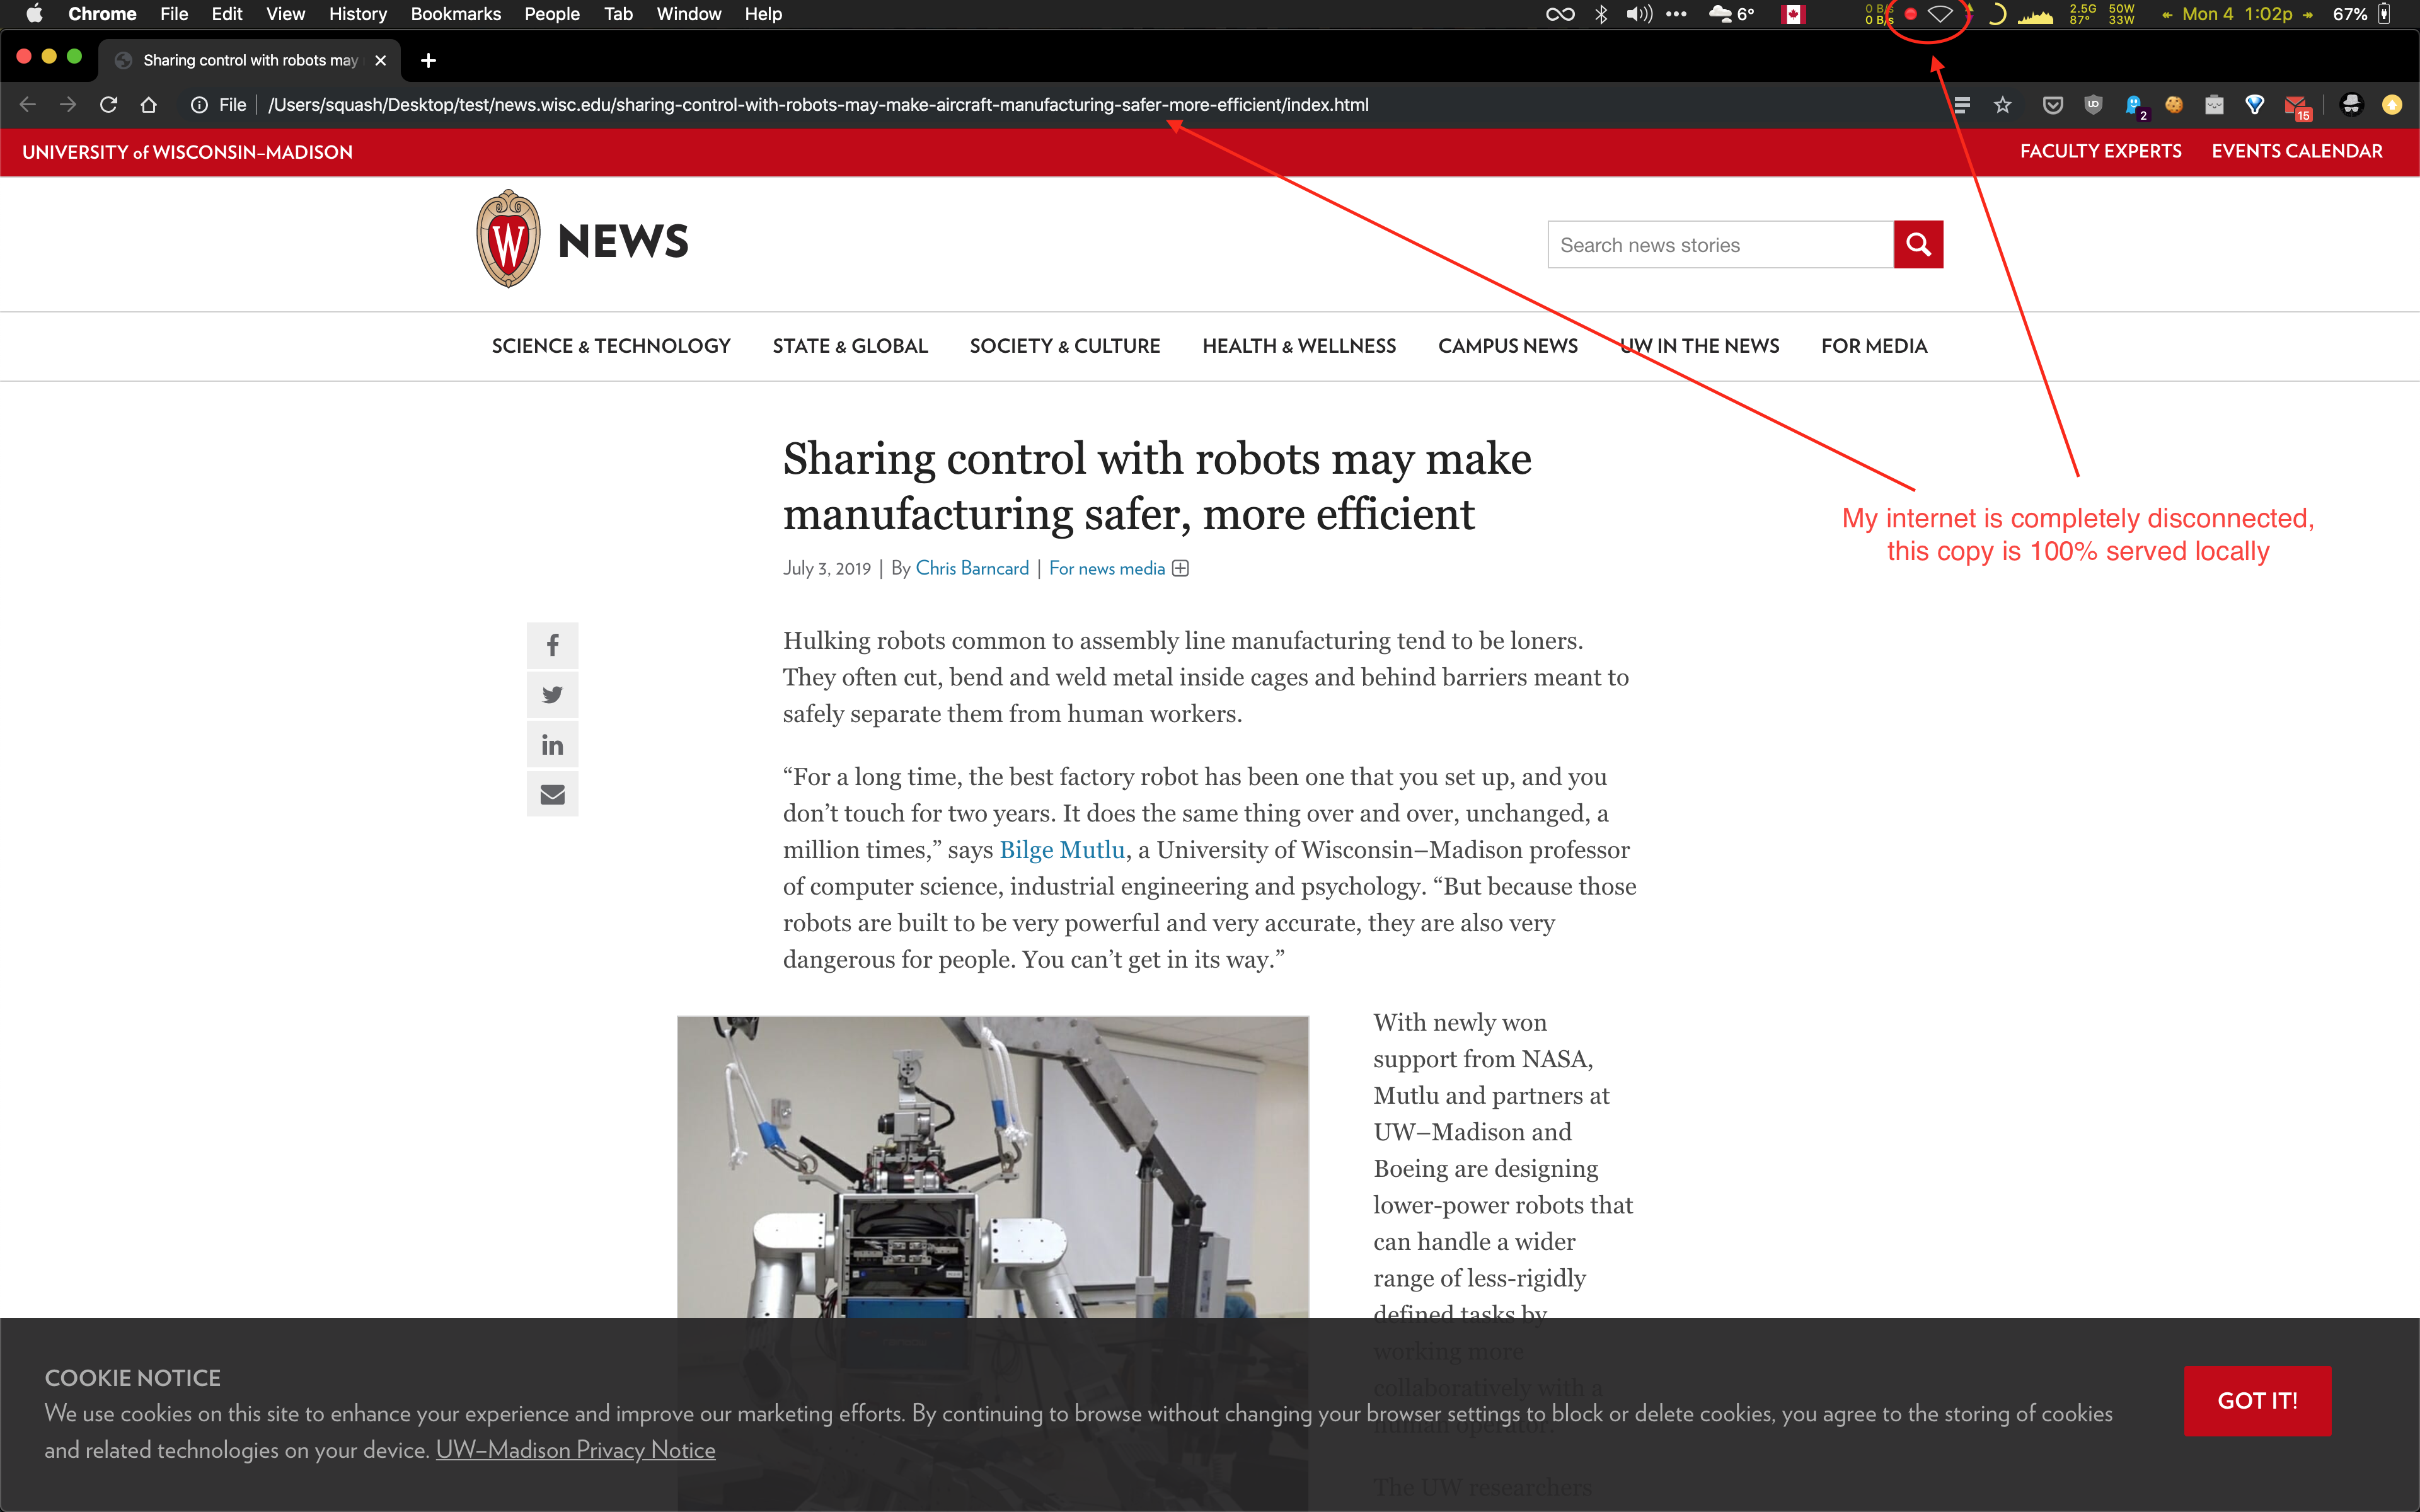Open the Canadian flag input menu

point(1793,14)
